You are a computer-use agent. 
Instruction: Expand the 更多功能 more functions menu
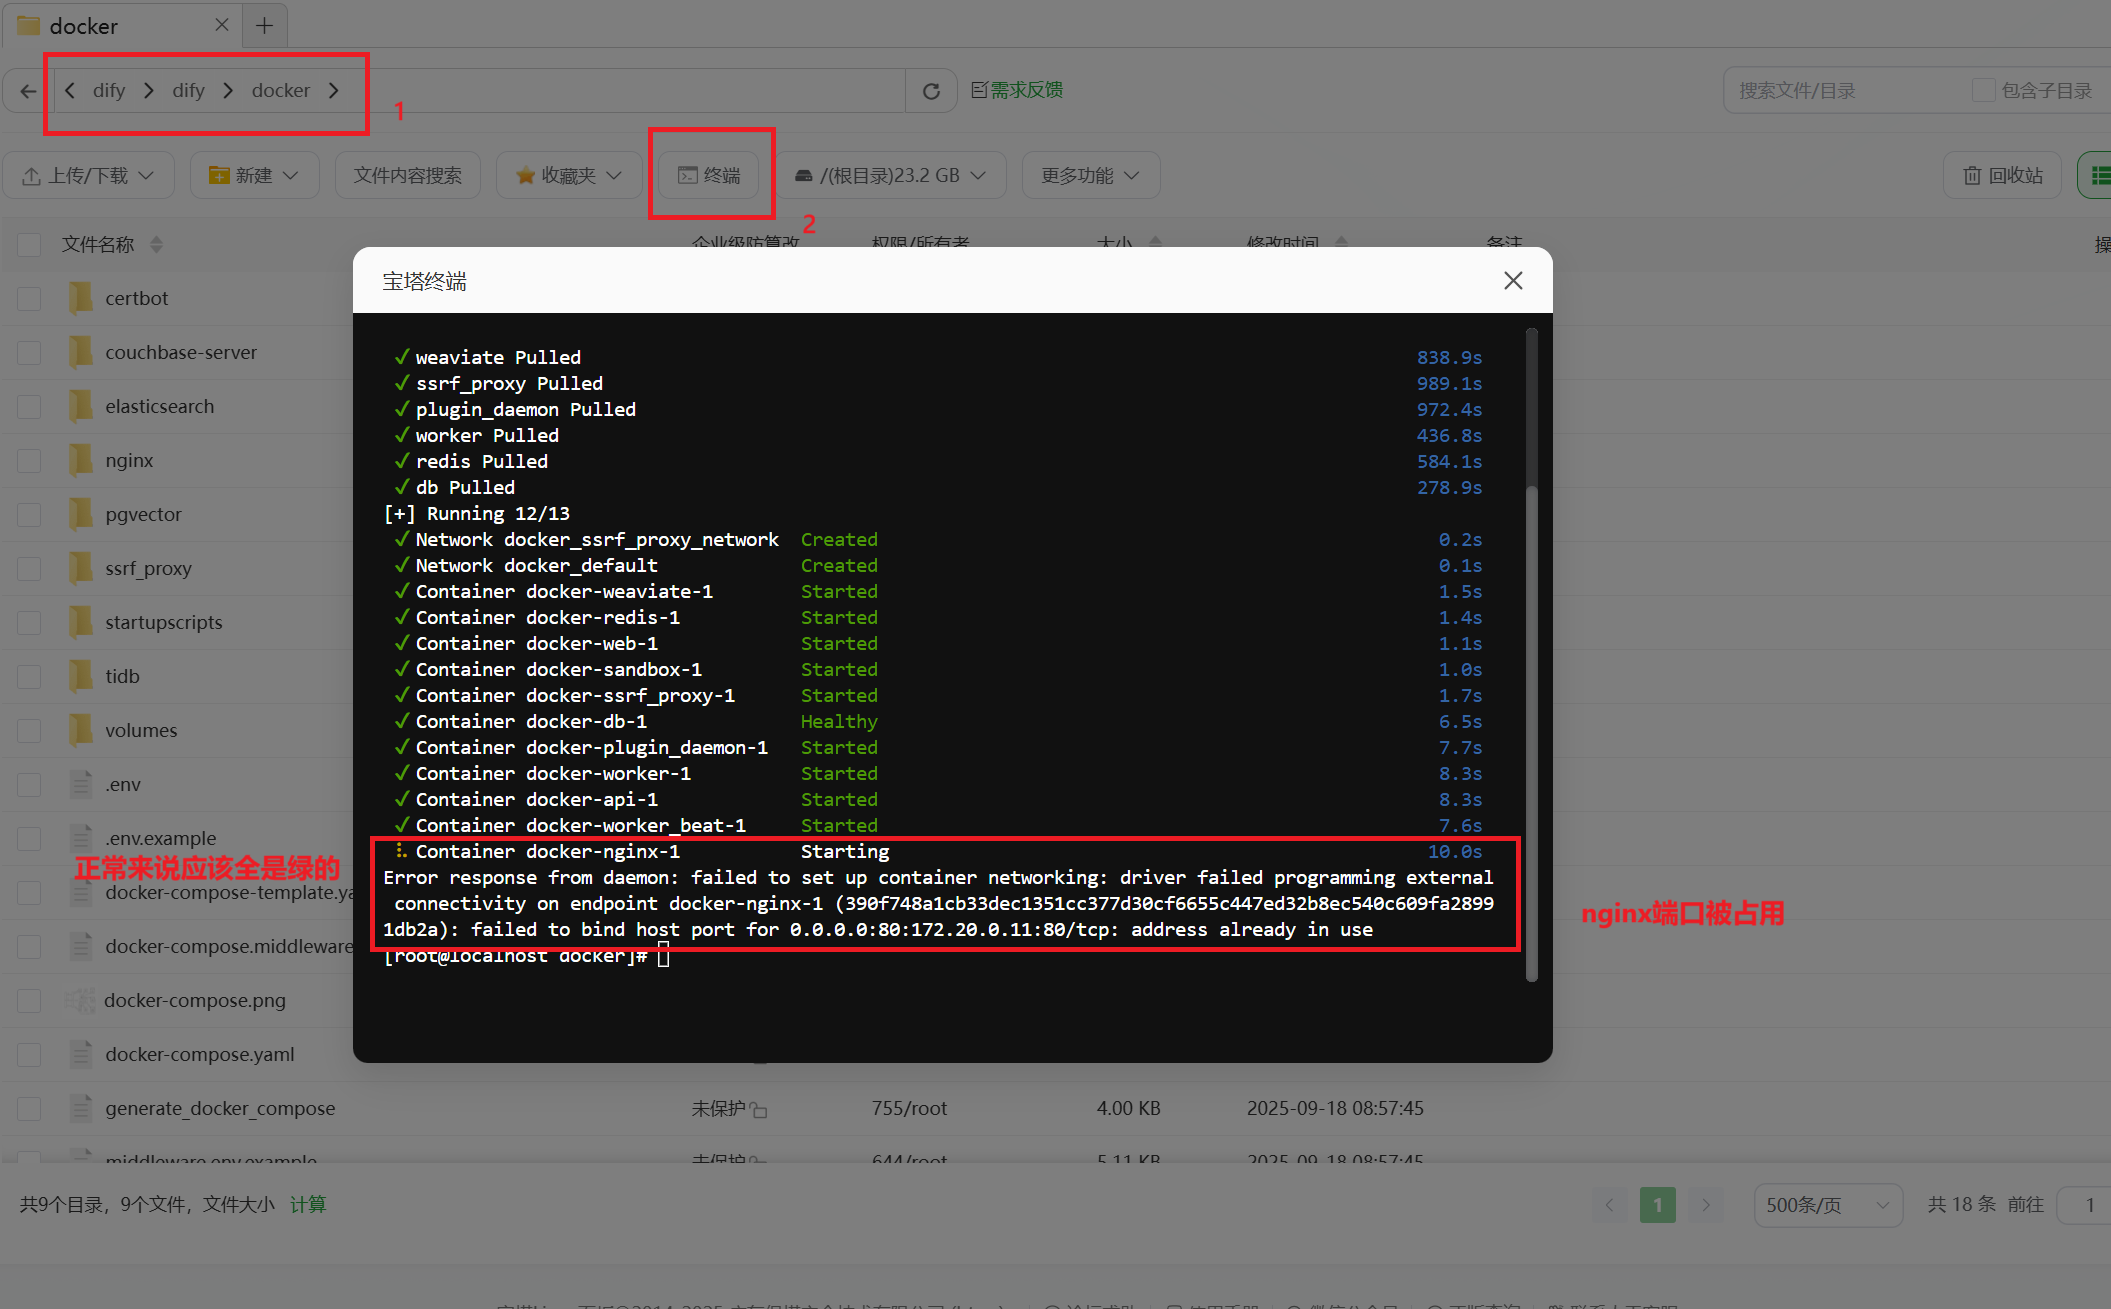pos(1090,175)
